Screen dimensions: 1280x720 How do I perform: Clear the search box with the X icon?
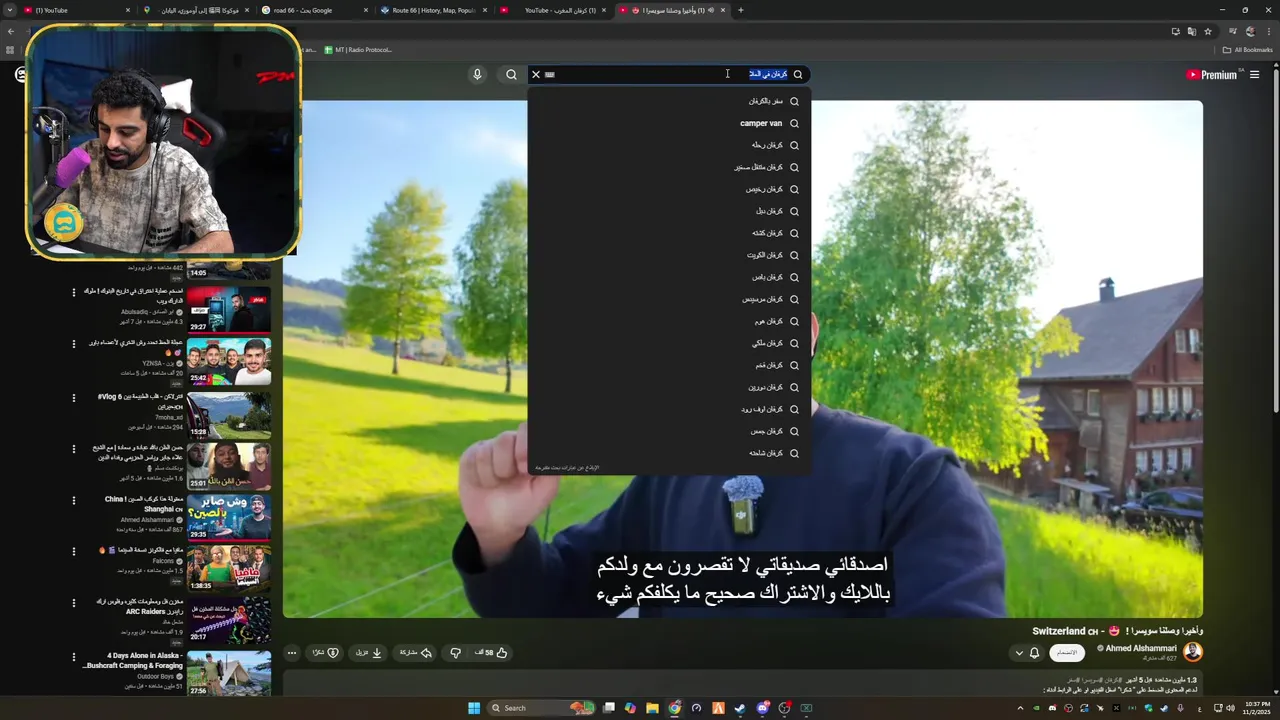pyautogui.click(x=536, y=74)
